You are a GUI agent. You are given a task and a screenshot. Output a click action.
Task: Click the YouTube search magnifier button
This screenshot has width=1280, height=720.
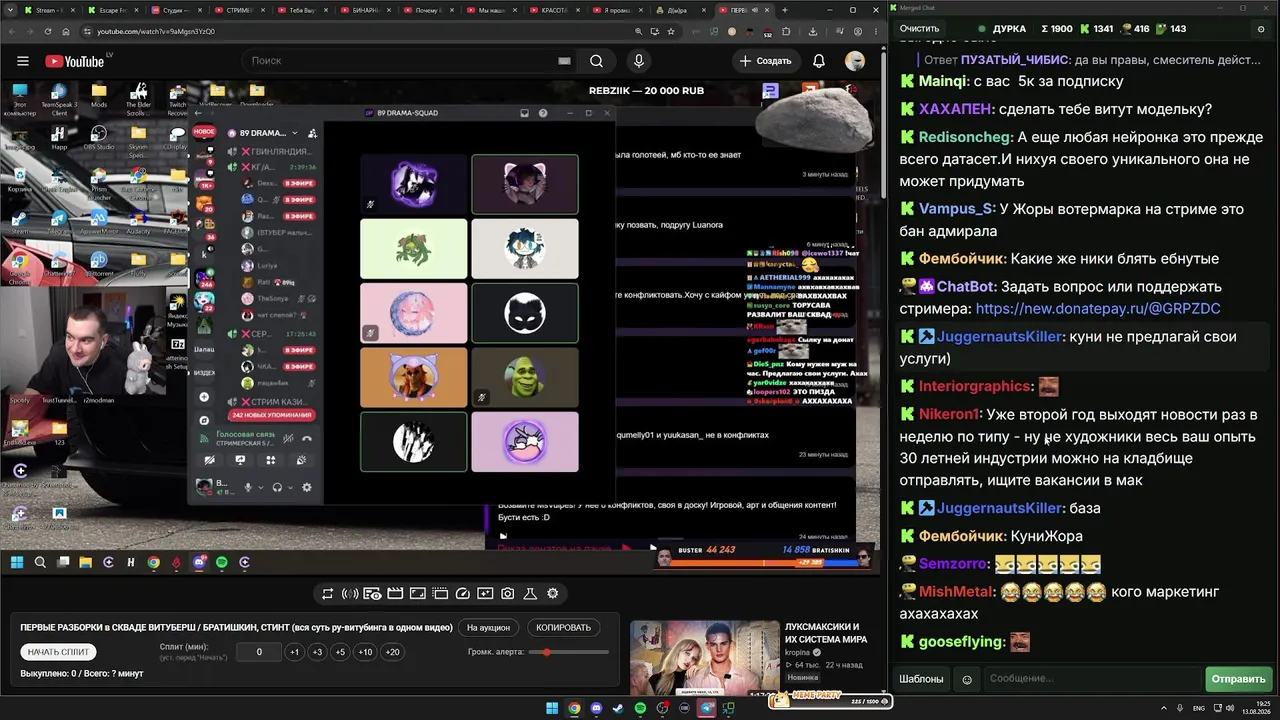click(x=596, y=61)
